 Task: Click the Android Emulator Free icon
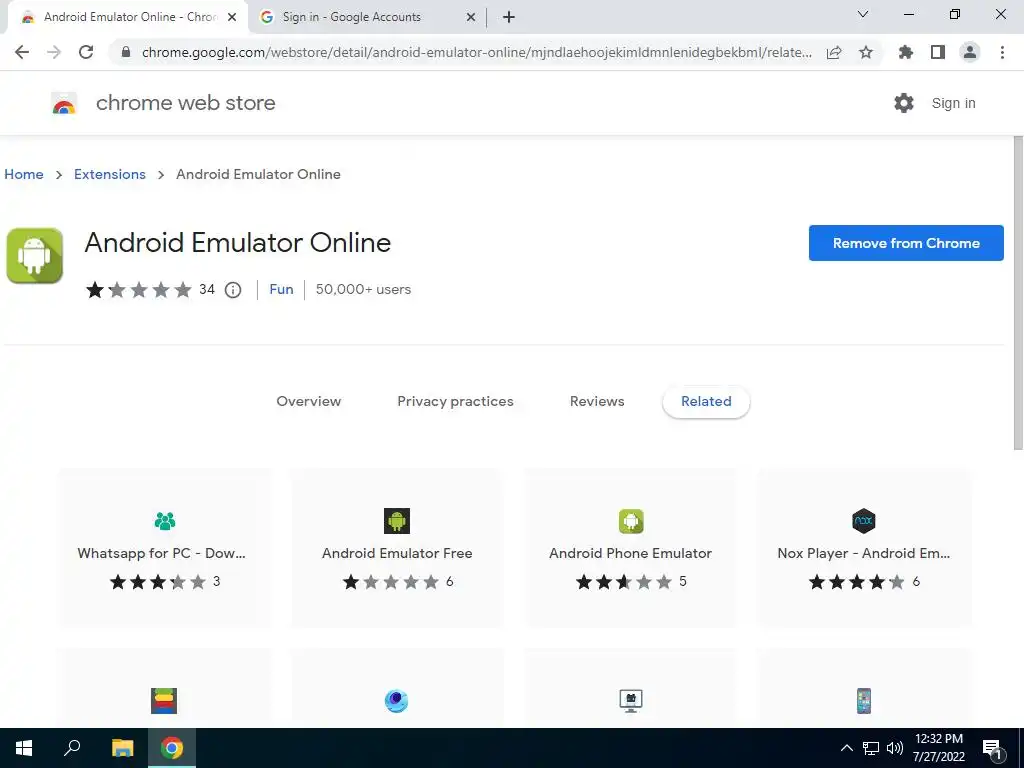397,520
